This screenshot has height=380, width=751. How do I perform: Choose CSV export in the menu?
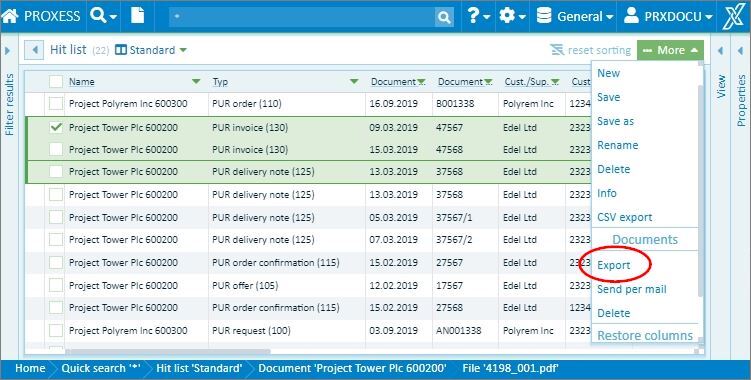click(624, 217)
